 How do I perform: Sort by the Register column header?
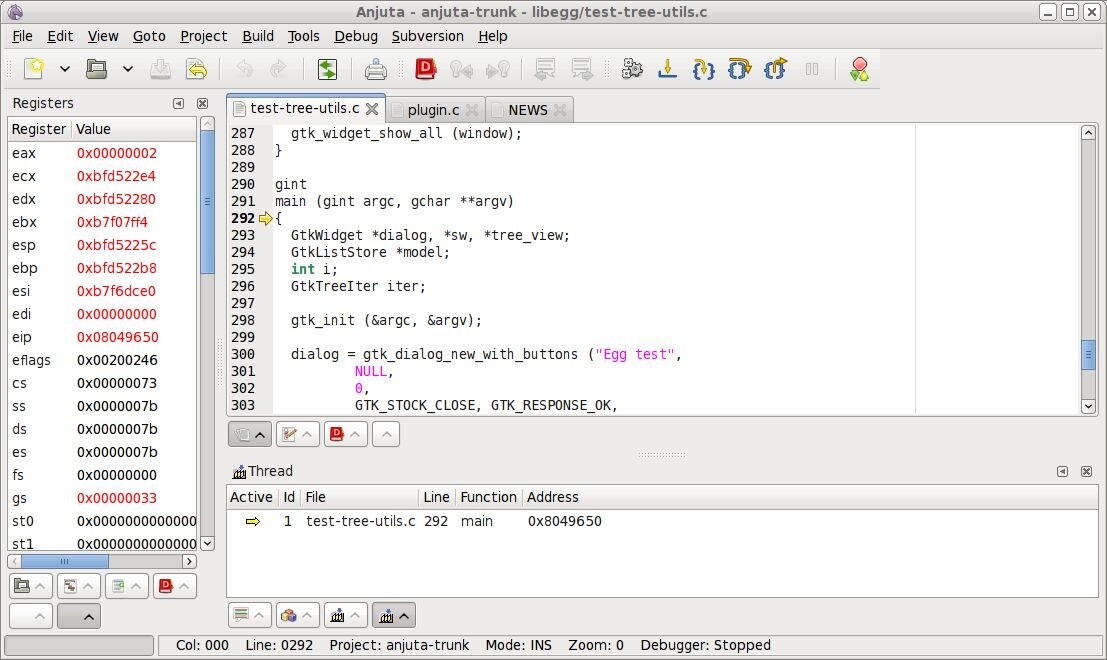click(39, 129)
